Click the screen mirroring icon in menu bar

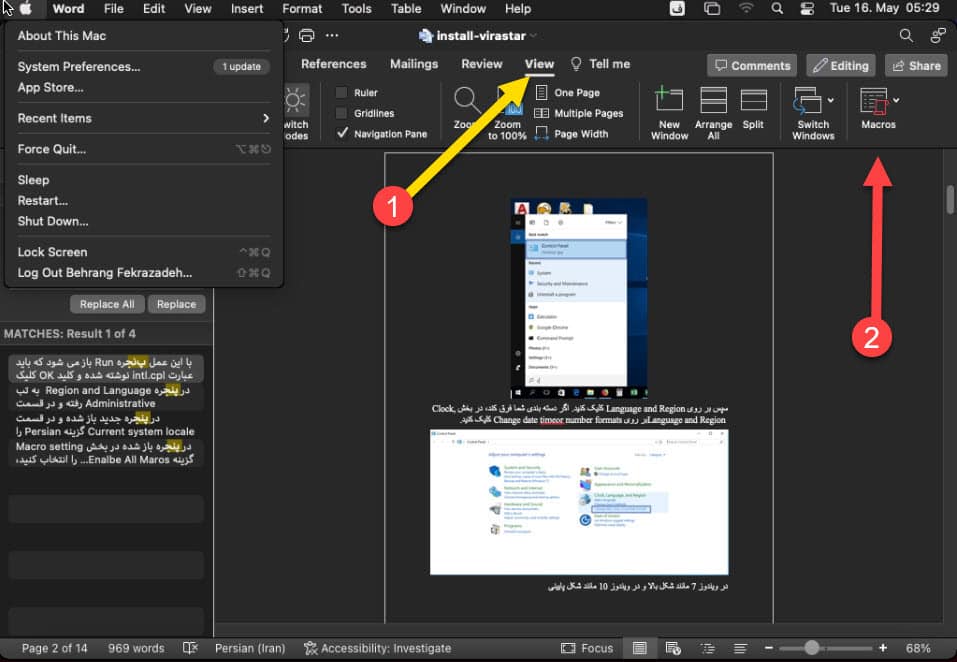pos(712,9)
